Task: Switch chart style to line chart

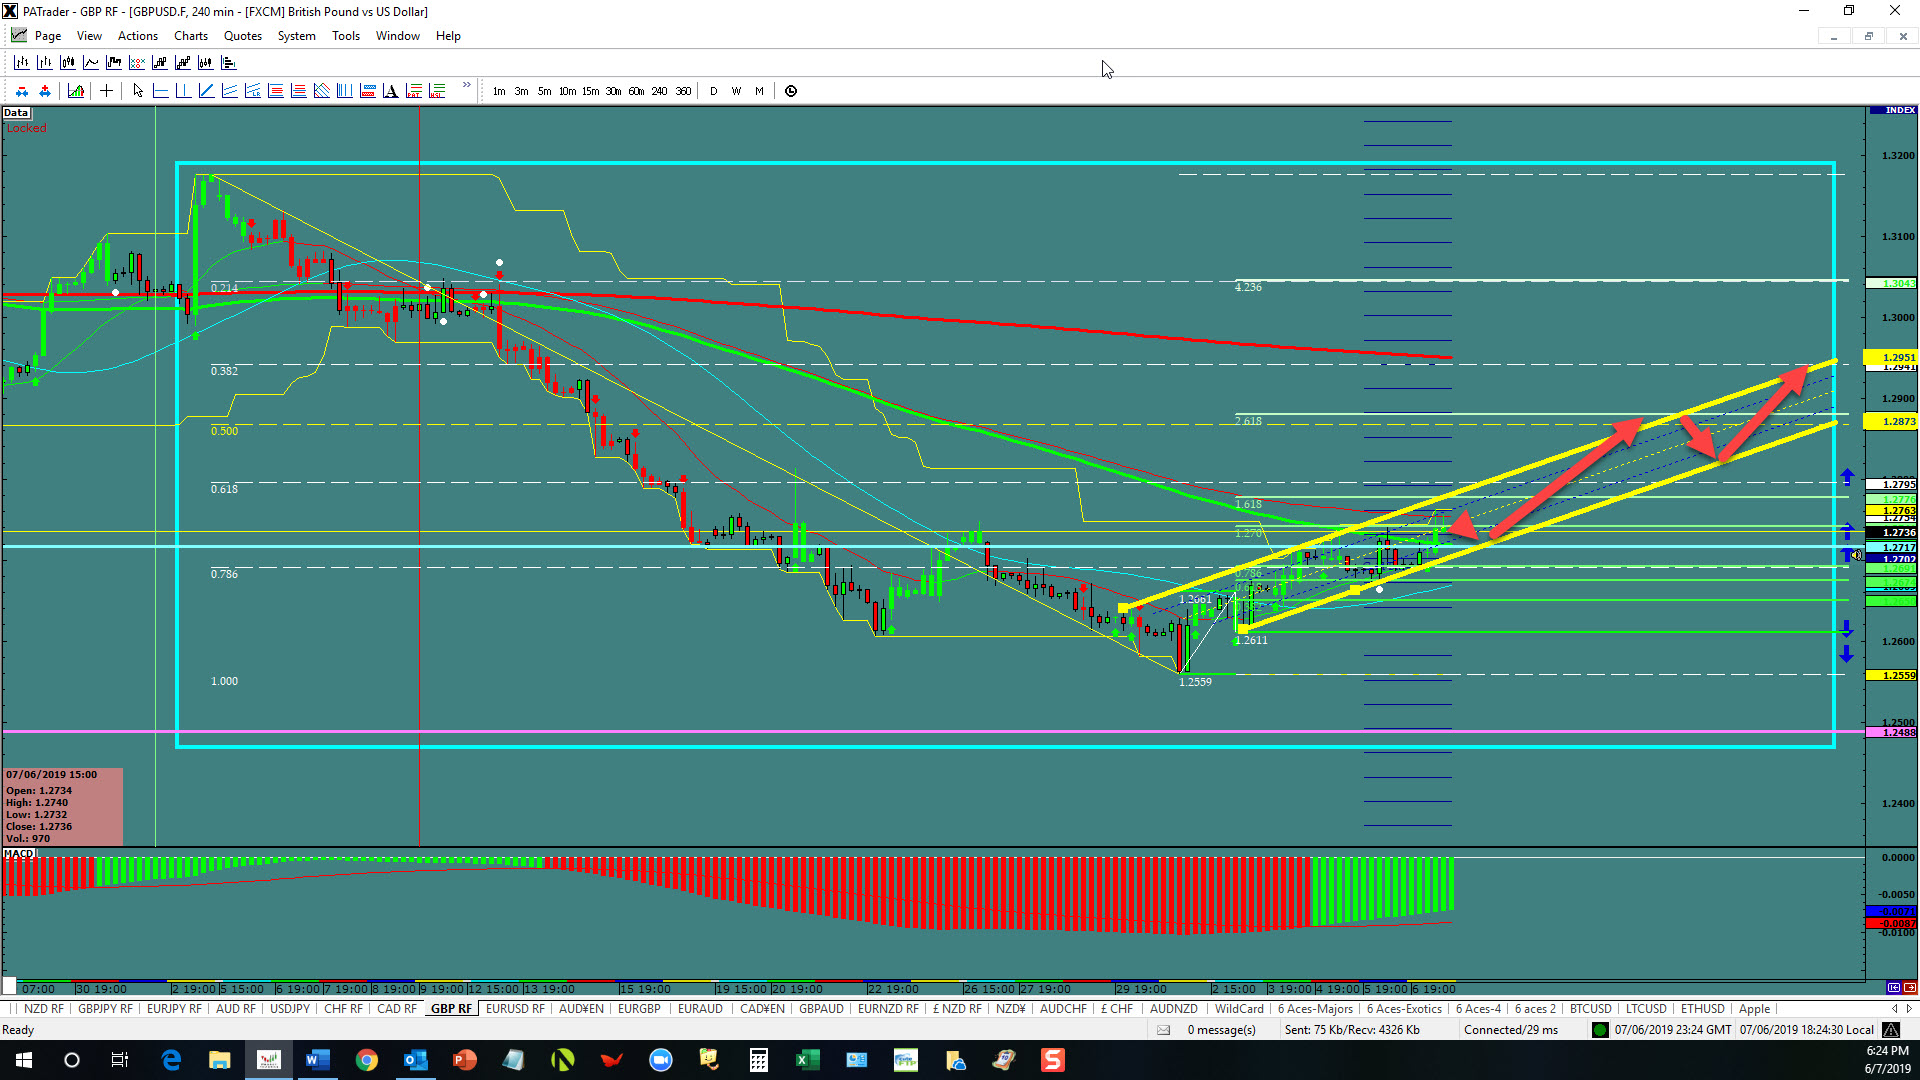Action: (x=90, y=63)
